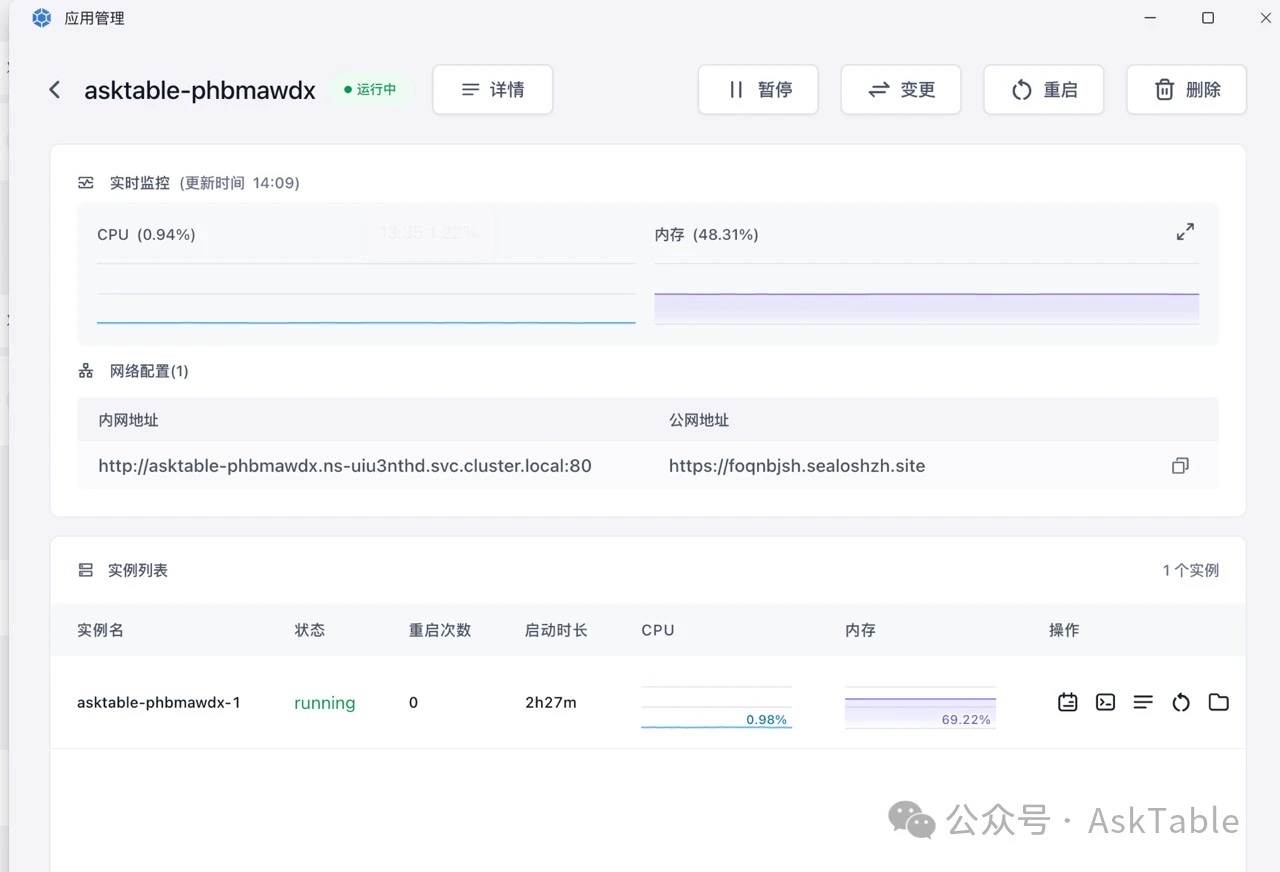Image resolution: width=1280 pixels, height=872 pixels.
Task: Click the 变更 update button
Action: (x=901, y=90)
